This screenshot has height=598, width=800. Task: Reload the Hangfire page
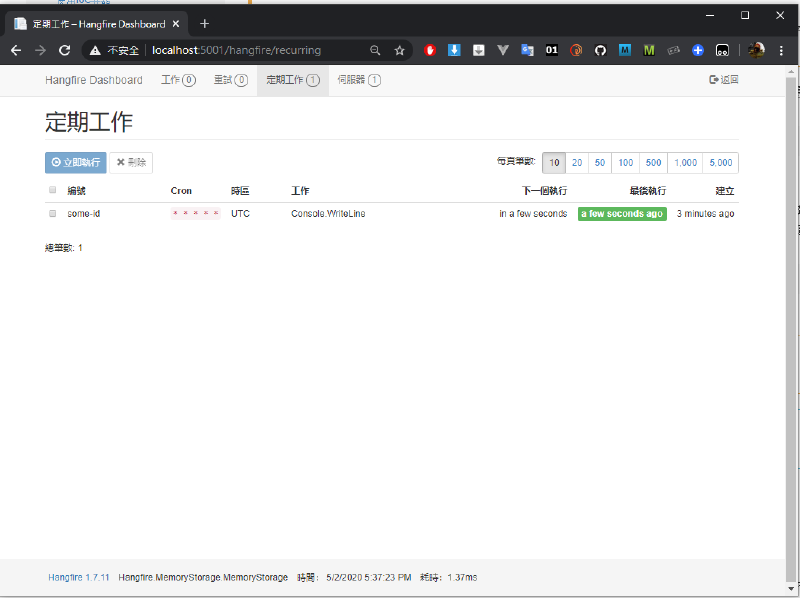coord(65,50)
